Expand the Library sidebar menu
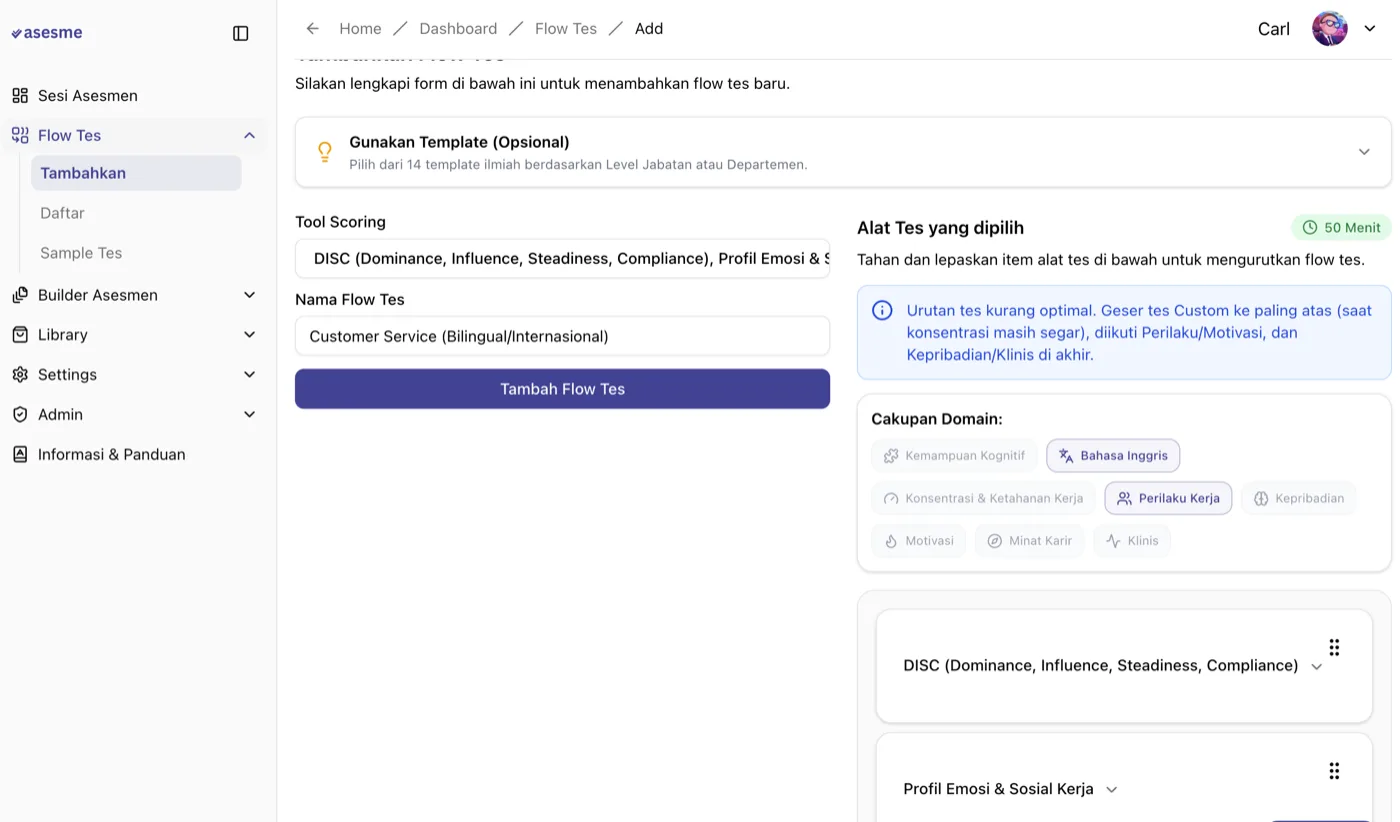 click(250, 335)
